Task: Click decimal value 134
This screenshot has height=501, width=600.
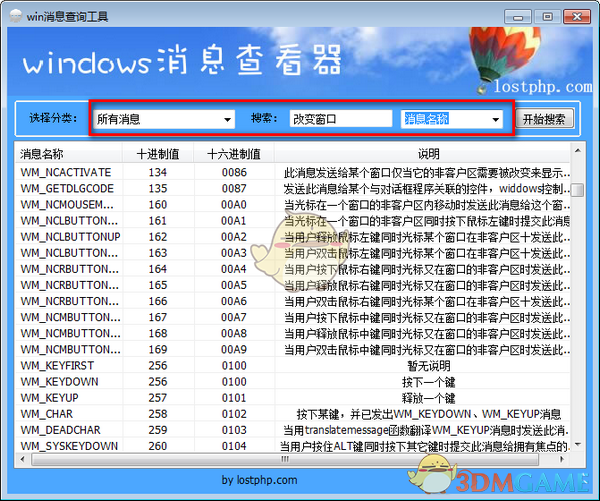Action: 158,172
